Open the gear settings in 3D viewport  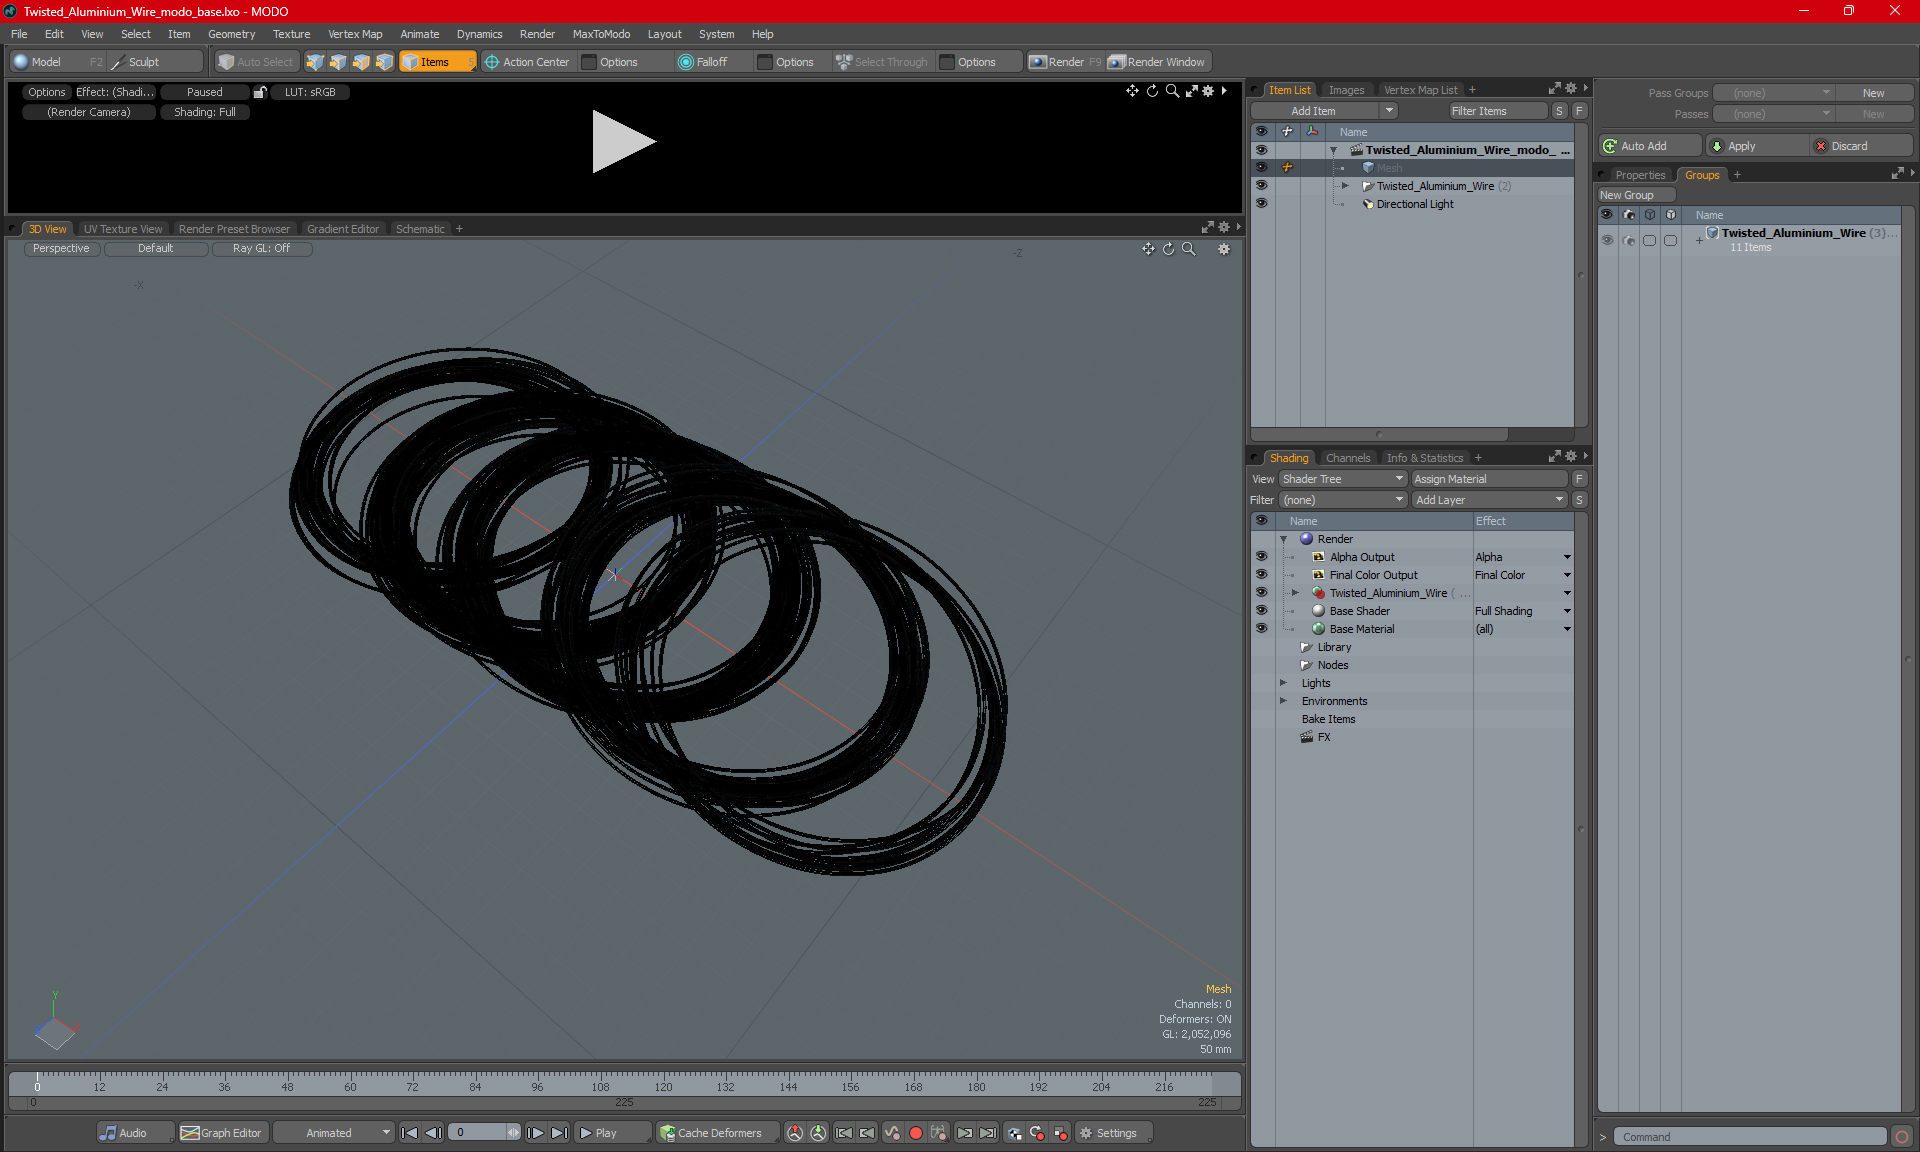[1224, 249]
